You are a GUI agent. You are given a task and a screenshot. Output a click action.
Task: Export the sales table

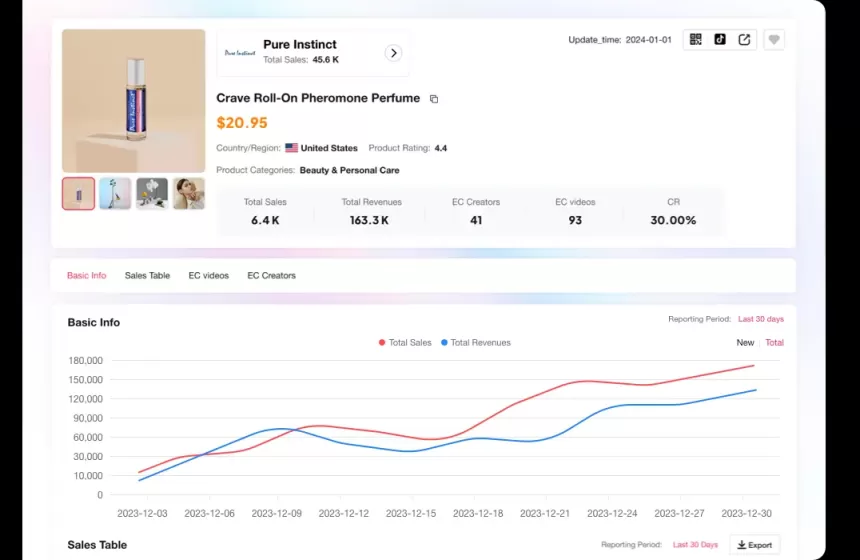coord(754,545)
